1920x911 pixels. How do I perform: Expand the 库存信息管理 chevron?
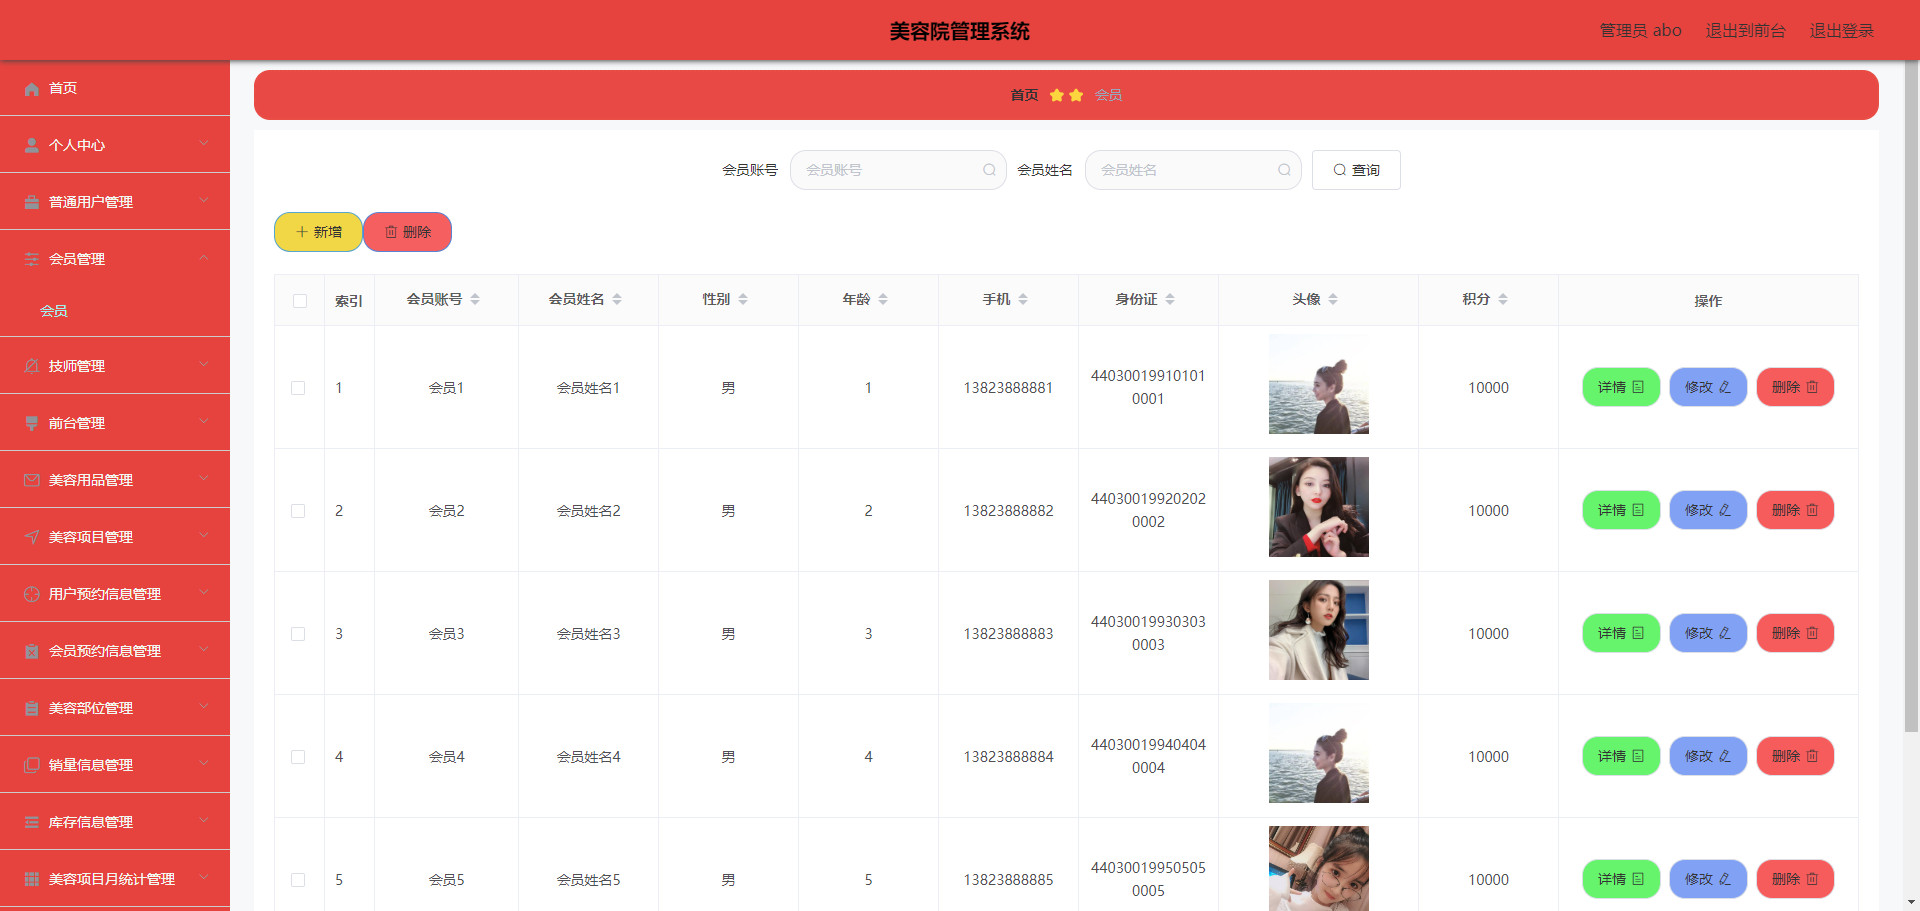[204, 821]
